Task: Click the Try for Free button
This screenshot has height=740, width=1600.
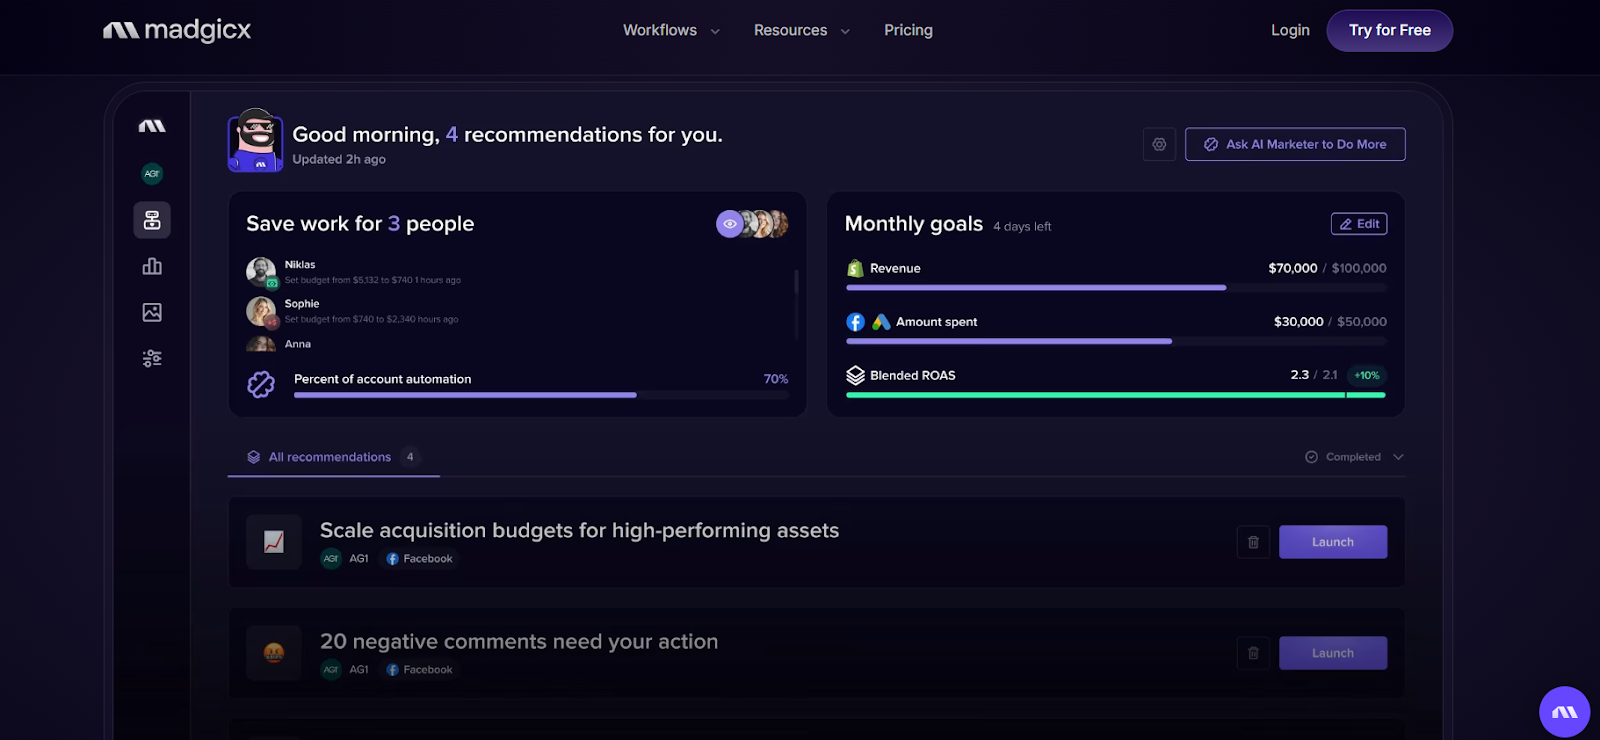Action: (x=1389, y=31)
